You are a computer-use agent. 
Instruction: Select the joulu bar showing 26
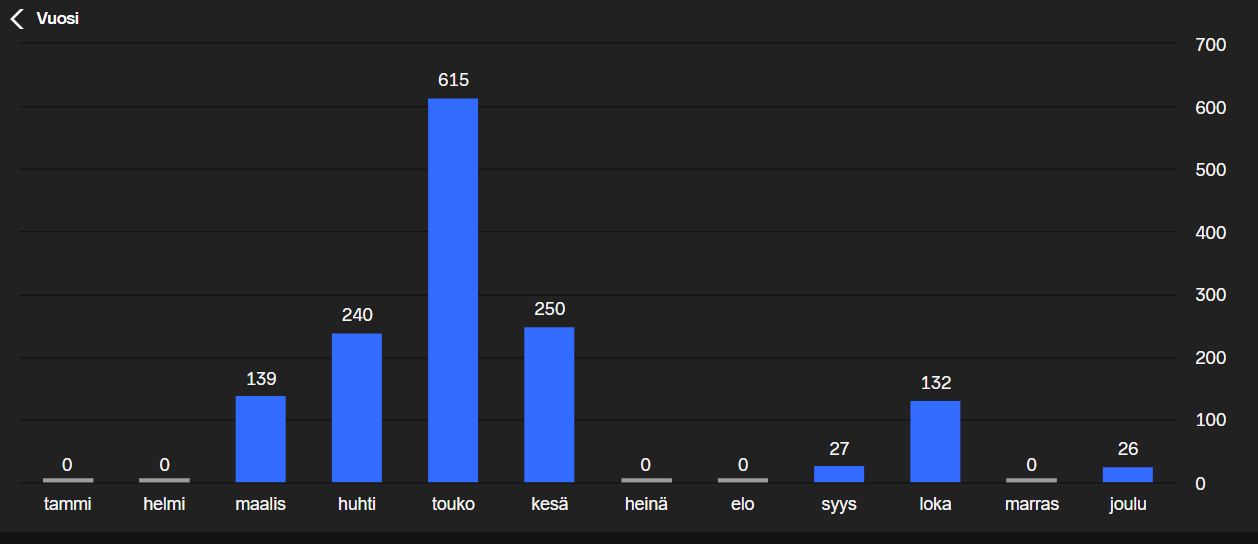1128,475
